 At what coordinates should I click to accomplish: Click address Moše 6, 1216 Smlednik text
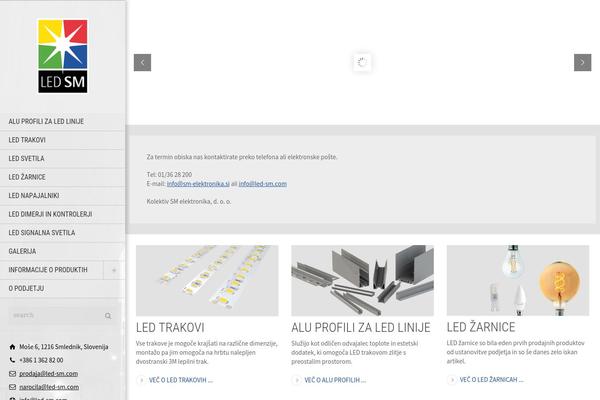click(64, 347)
